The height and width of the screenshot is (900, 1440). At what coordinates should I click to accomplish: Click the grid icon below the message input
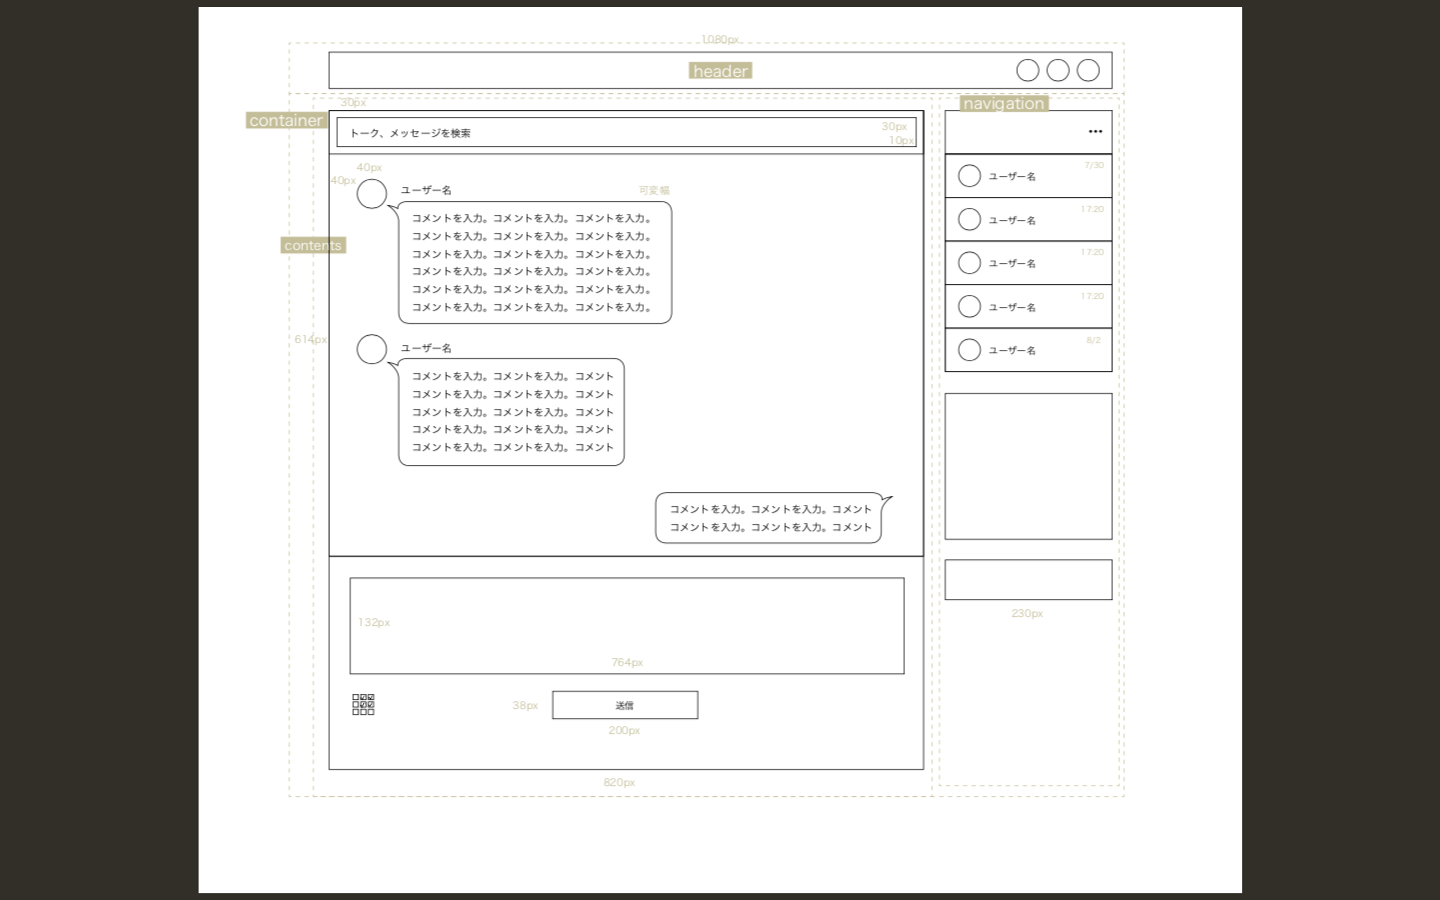coord(363,704)
